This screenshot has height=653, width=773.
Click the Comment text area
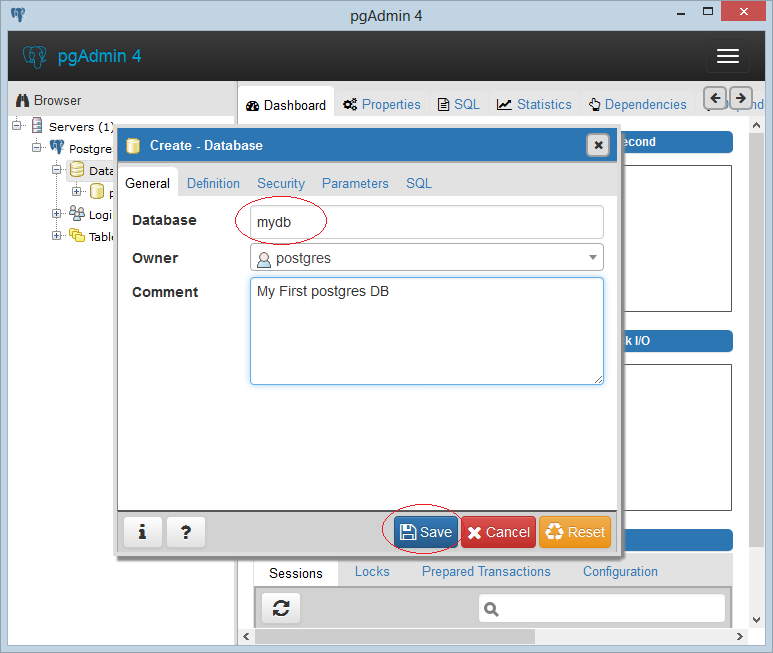click(426, 331)
